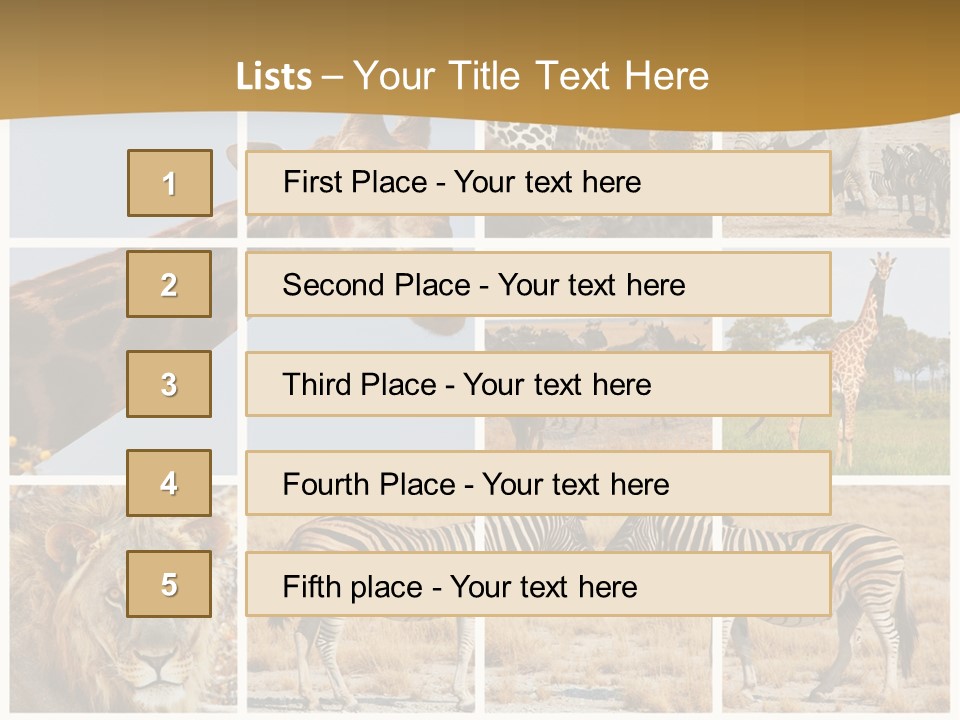
Task: Select the Fourth Place text bar
Action: pos(538,484)
